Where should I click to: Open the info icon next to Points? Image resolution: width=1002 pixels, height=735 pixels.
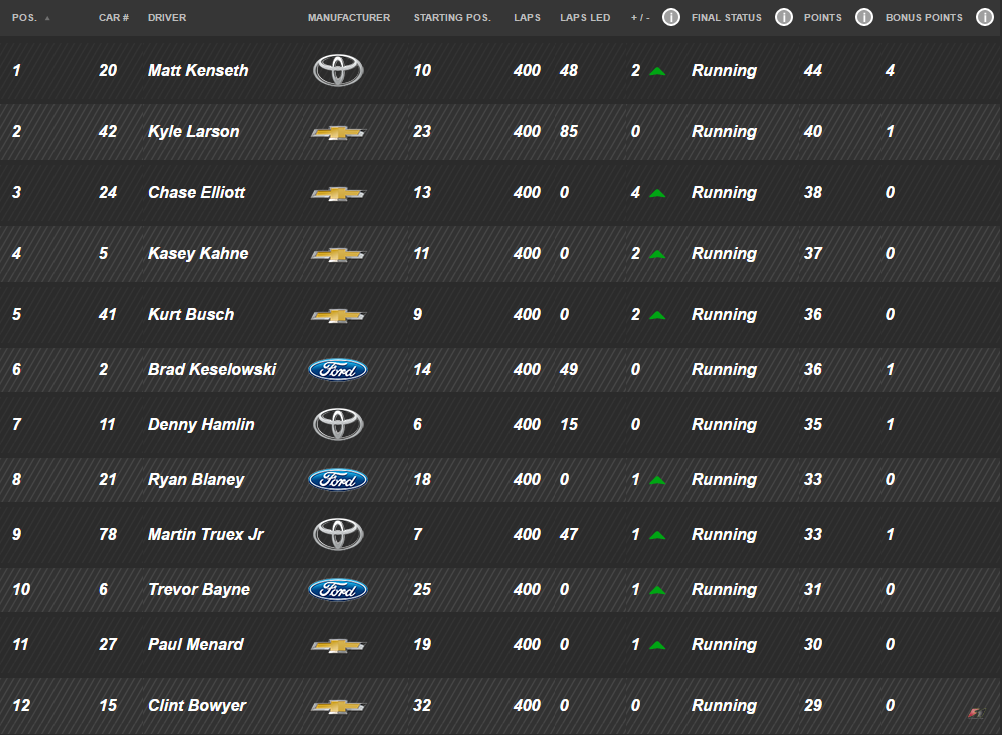(x=864, y=17)
